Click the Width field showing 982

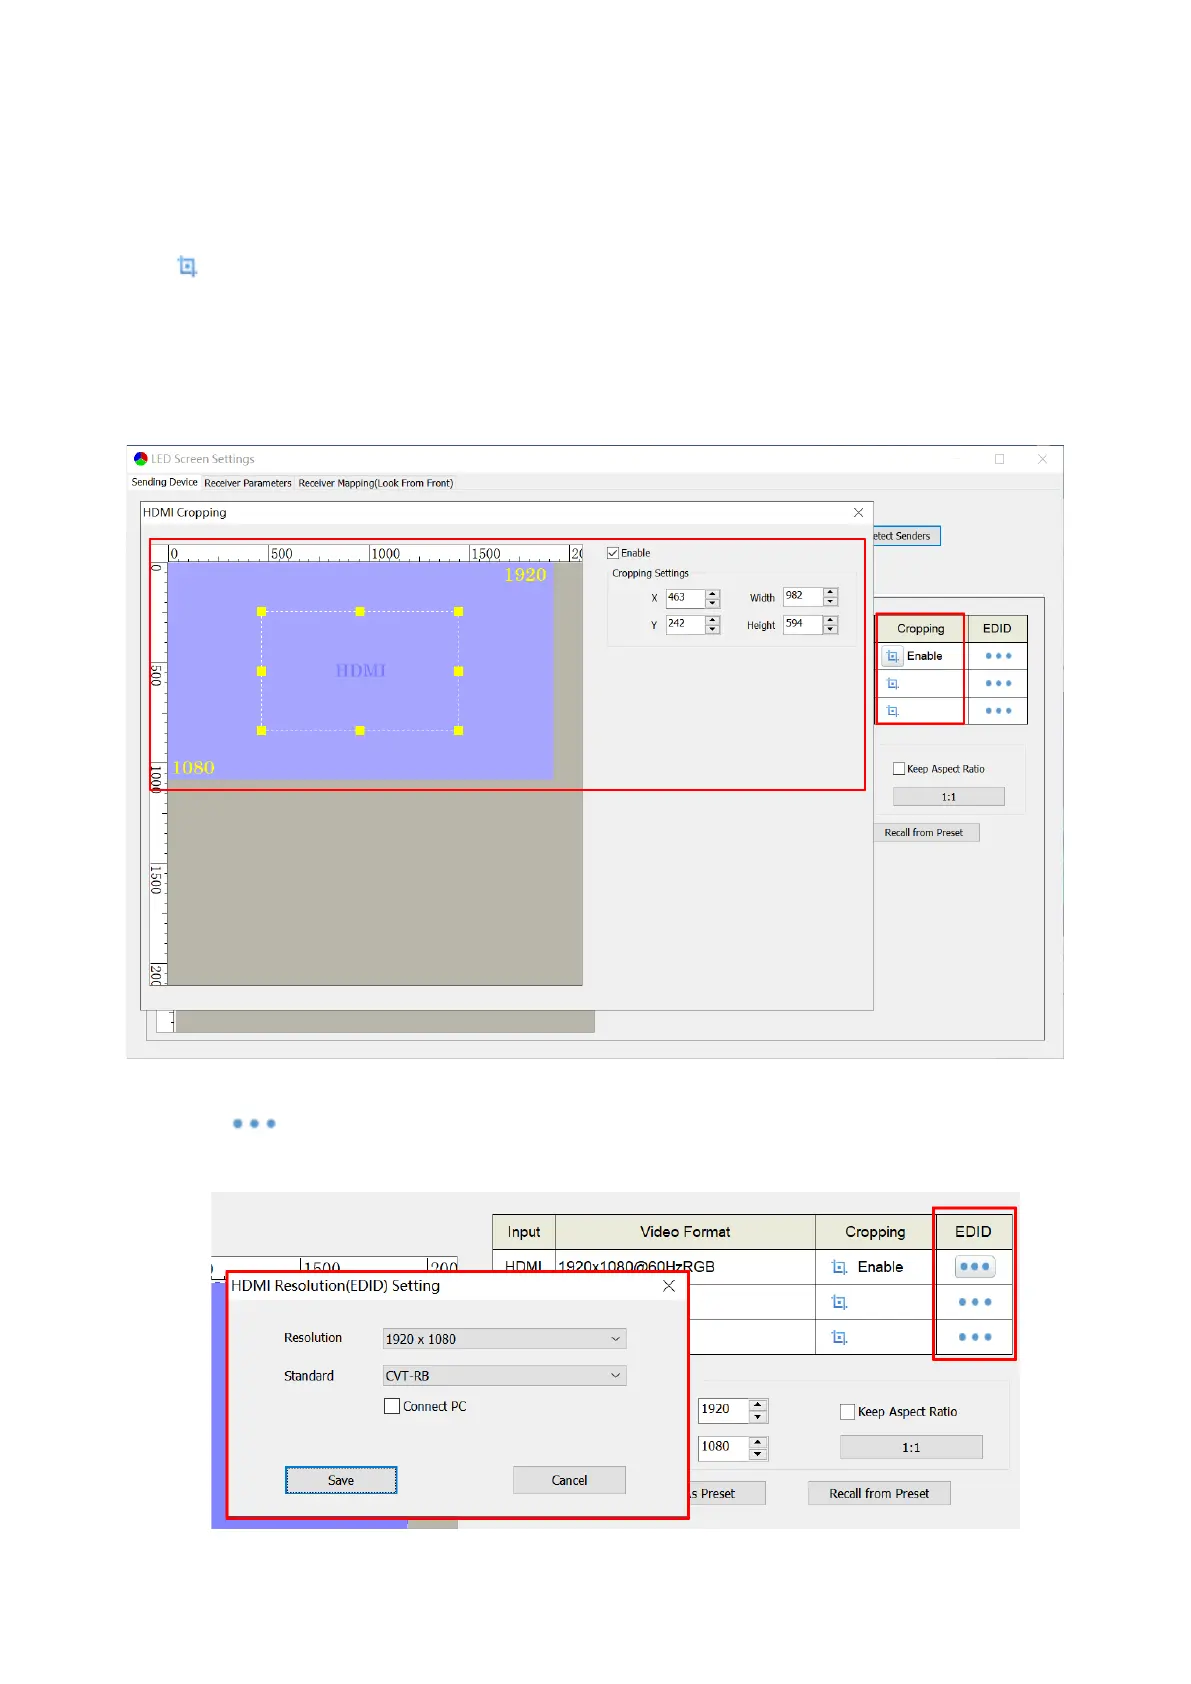coord(803,597)
